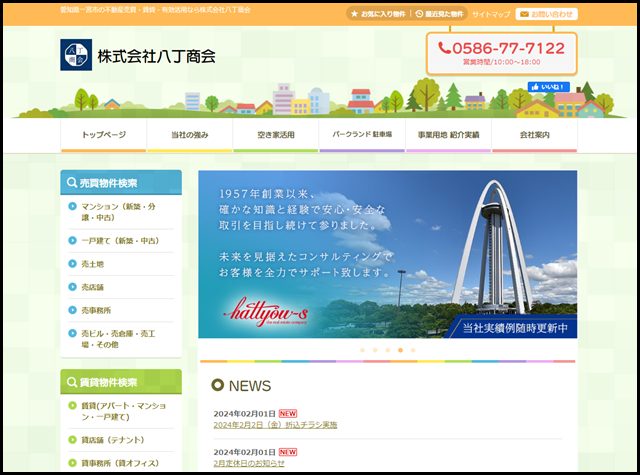Image resolution: width=640 pixels, height=475 pixels.
Task: Click arrow bullet beside 一戸建て（新築・中古）
Action: pyautogui.click(x=73, y=240)
